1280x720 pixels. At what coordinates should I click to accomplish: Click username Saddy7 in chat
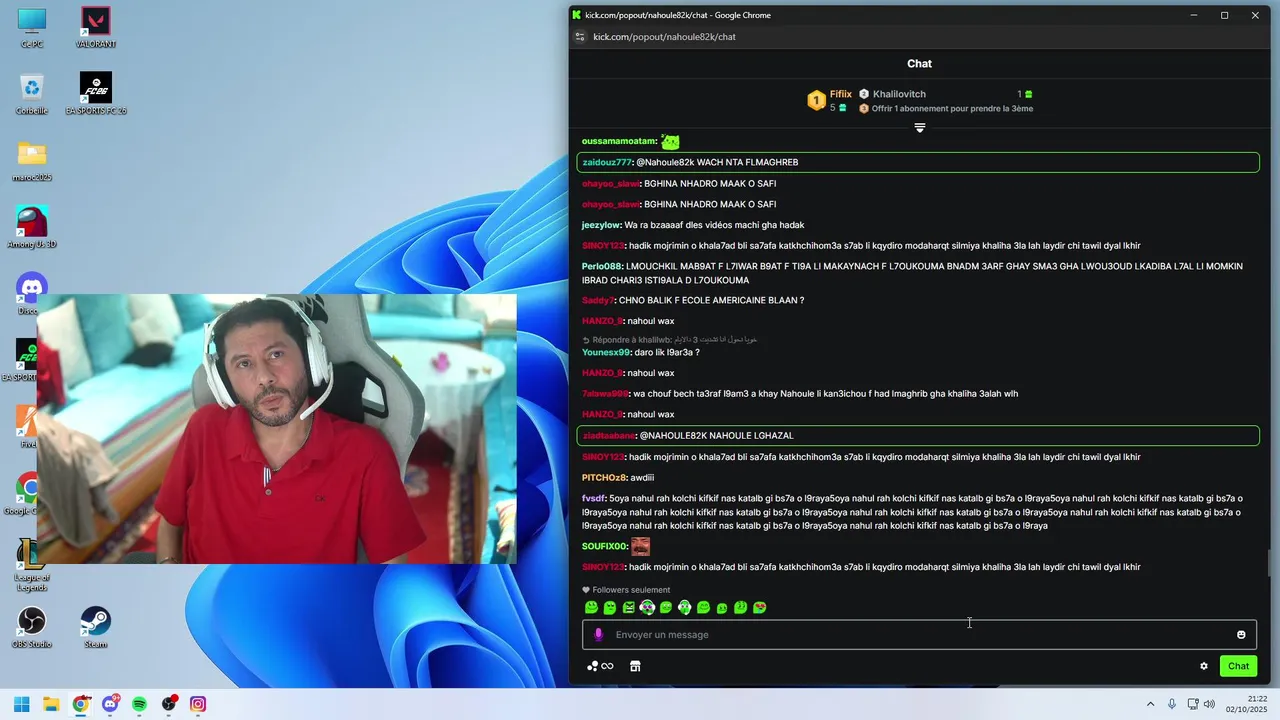[598, 301]
